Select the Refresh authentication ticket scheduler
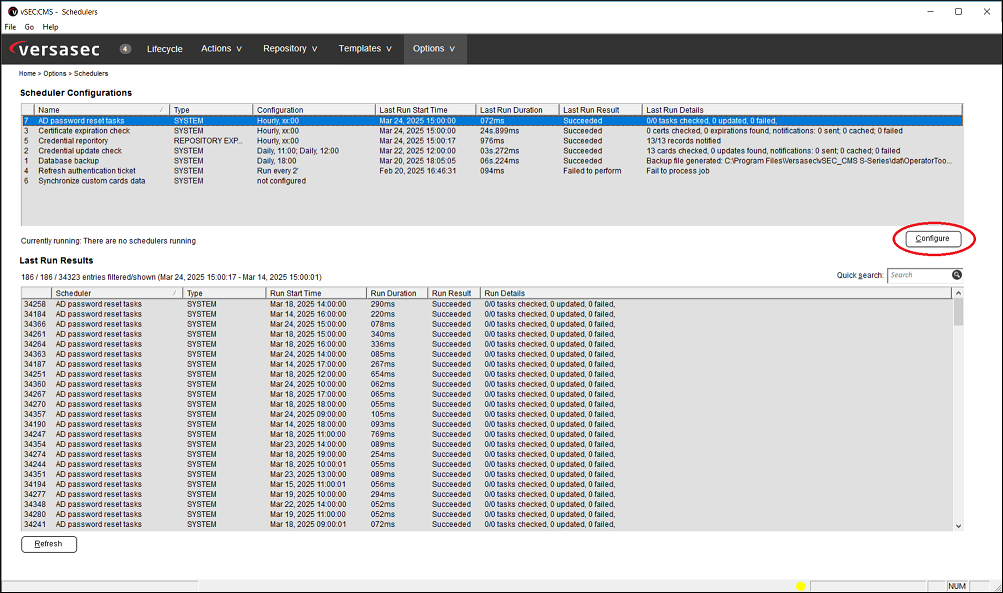 (491, 171)
